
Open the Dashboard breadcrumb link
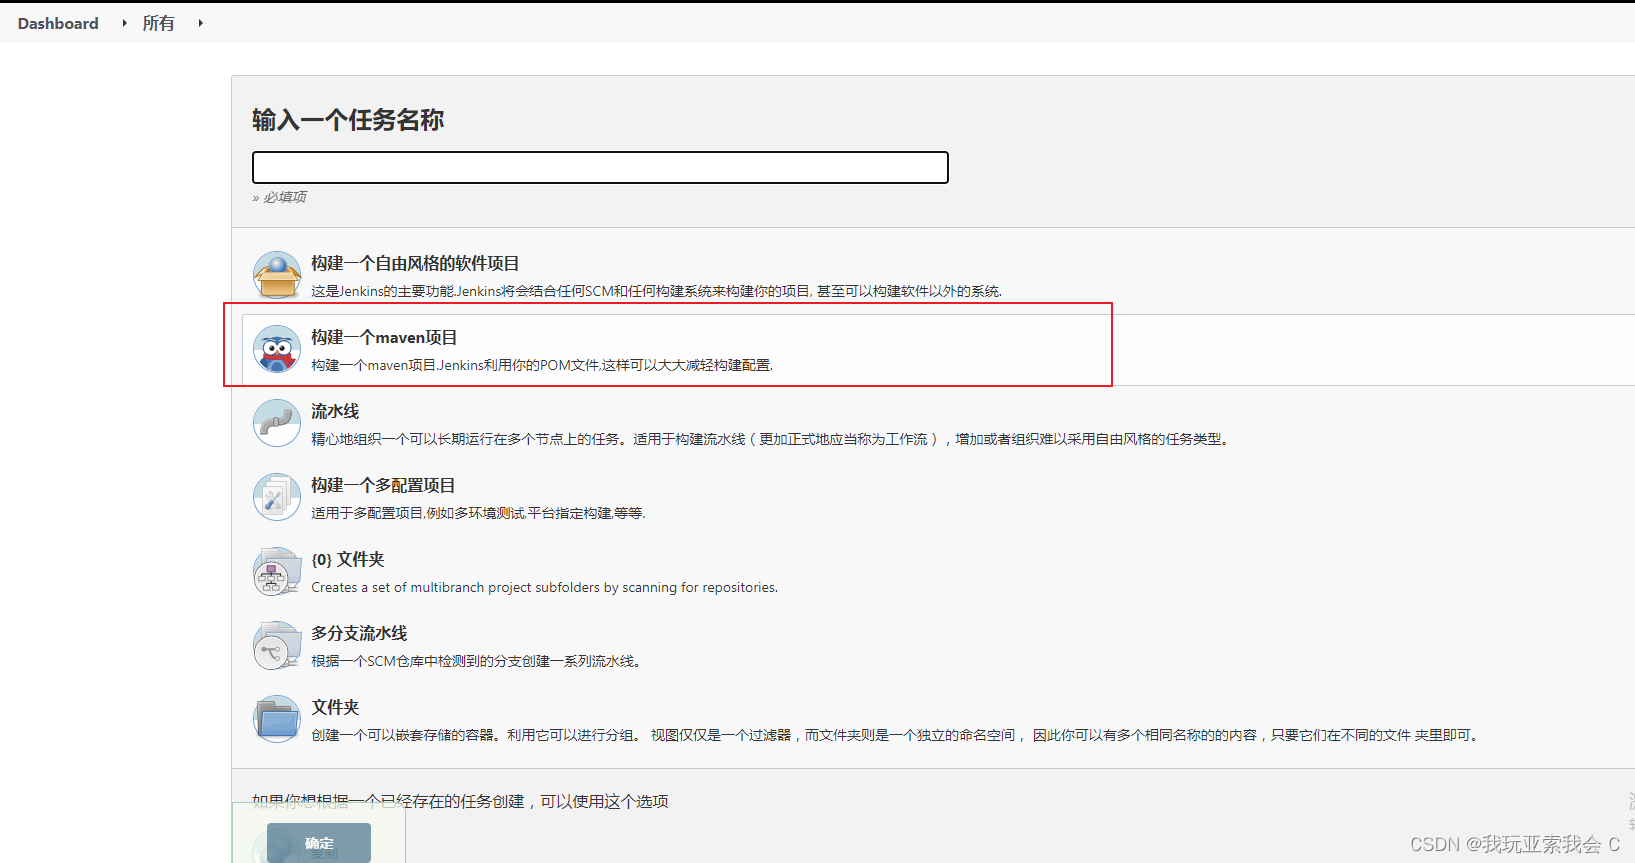[x=58, y=23]
